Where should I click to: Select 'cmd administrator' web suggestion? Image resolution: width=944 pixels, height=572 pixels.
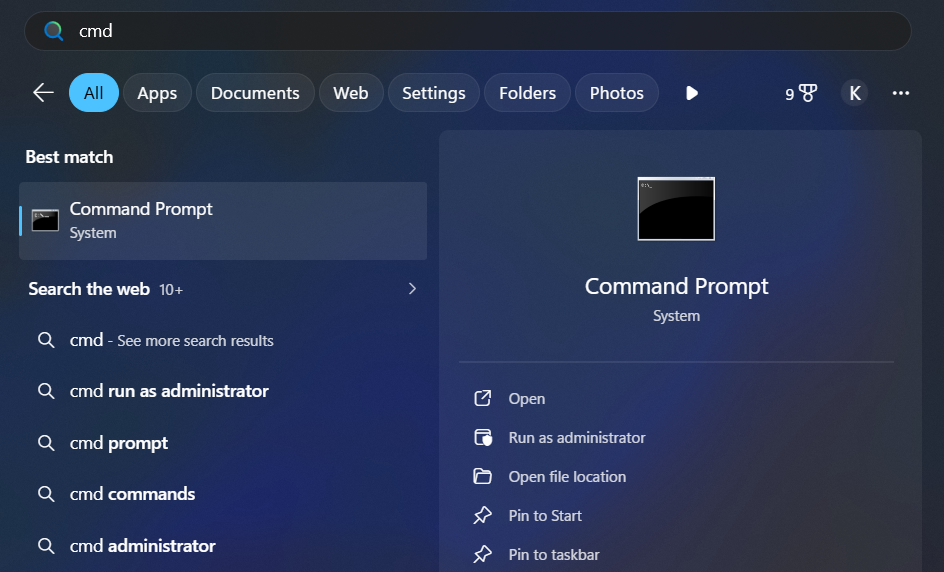click(223, 546)
